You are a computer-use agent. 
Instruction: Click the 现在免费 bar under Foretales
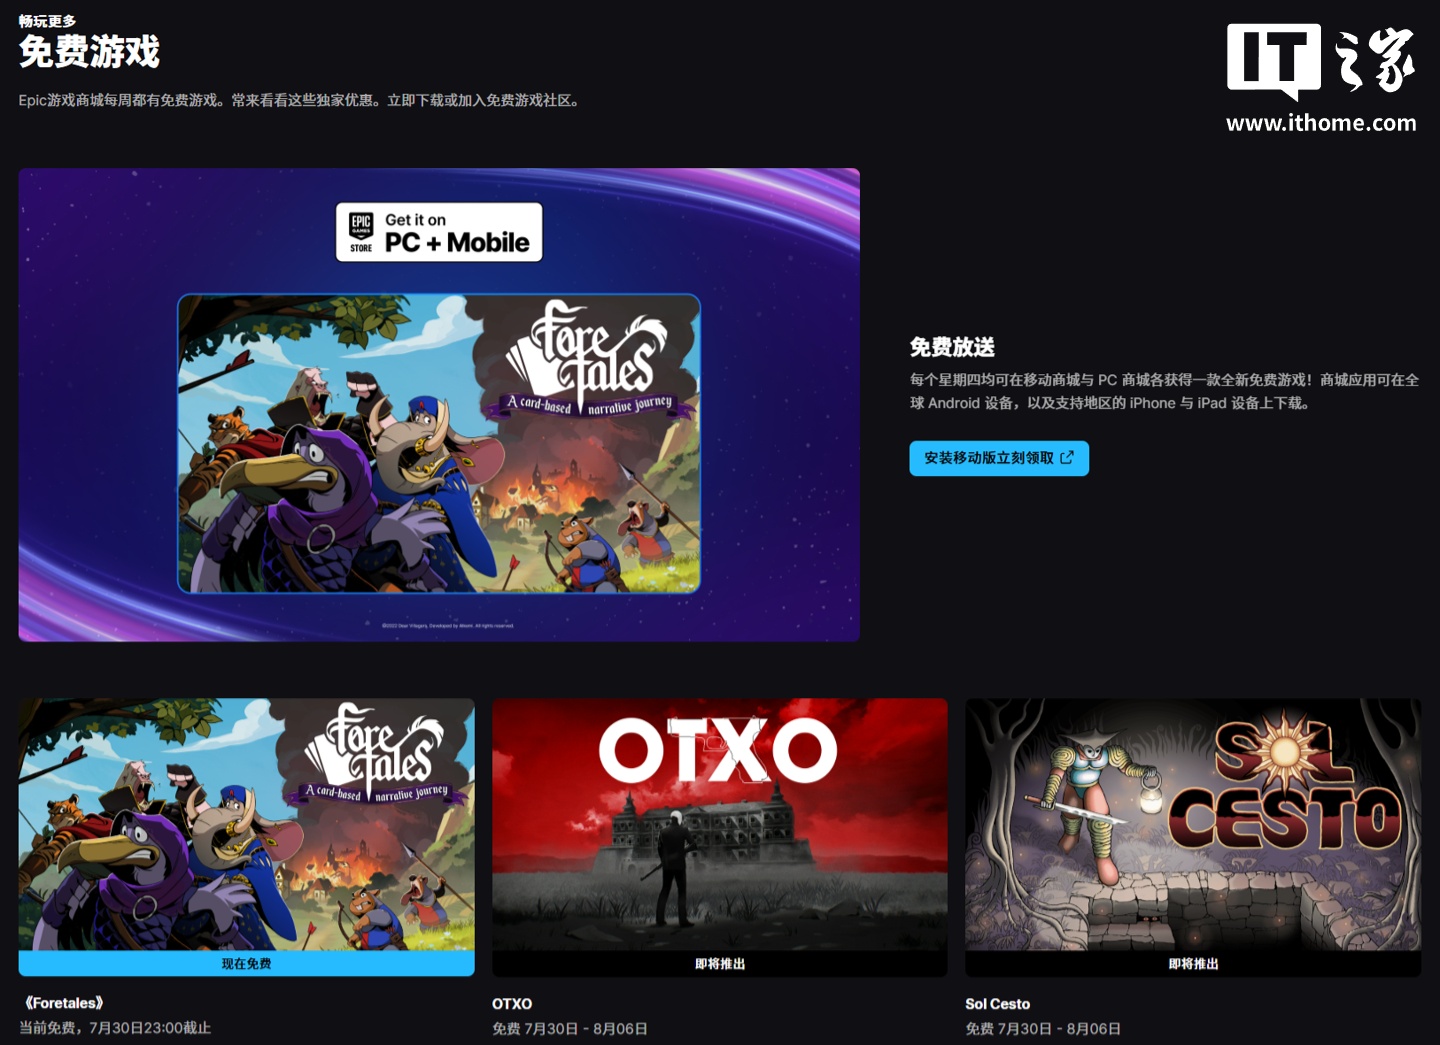(x=246, y=964)
